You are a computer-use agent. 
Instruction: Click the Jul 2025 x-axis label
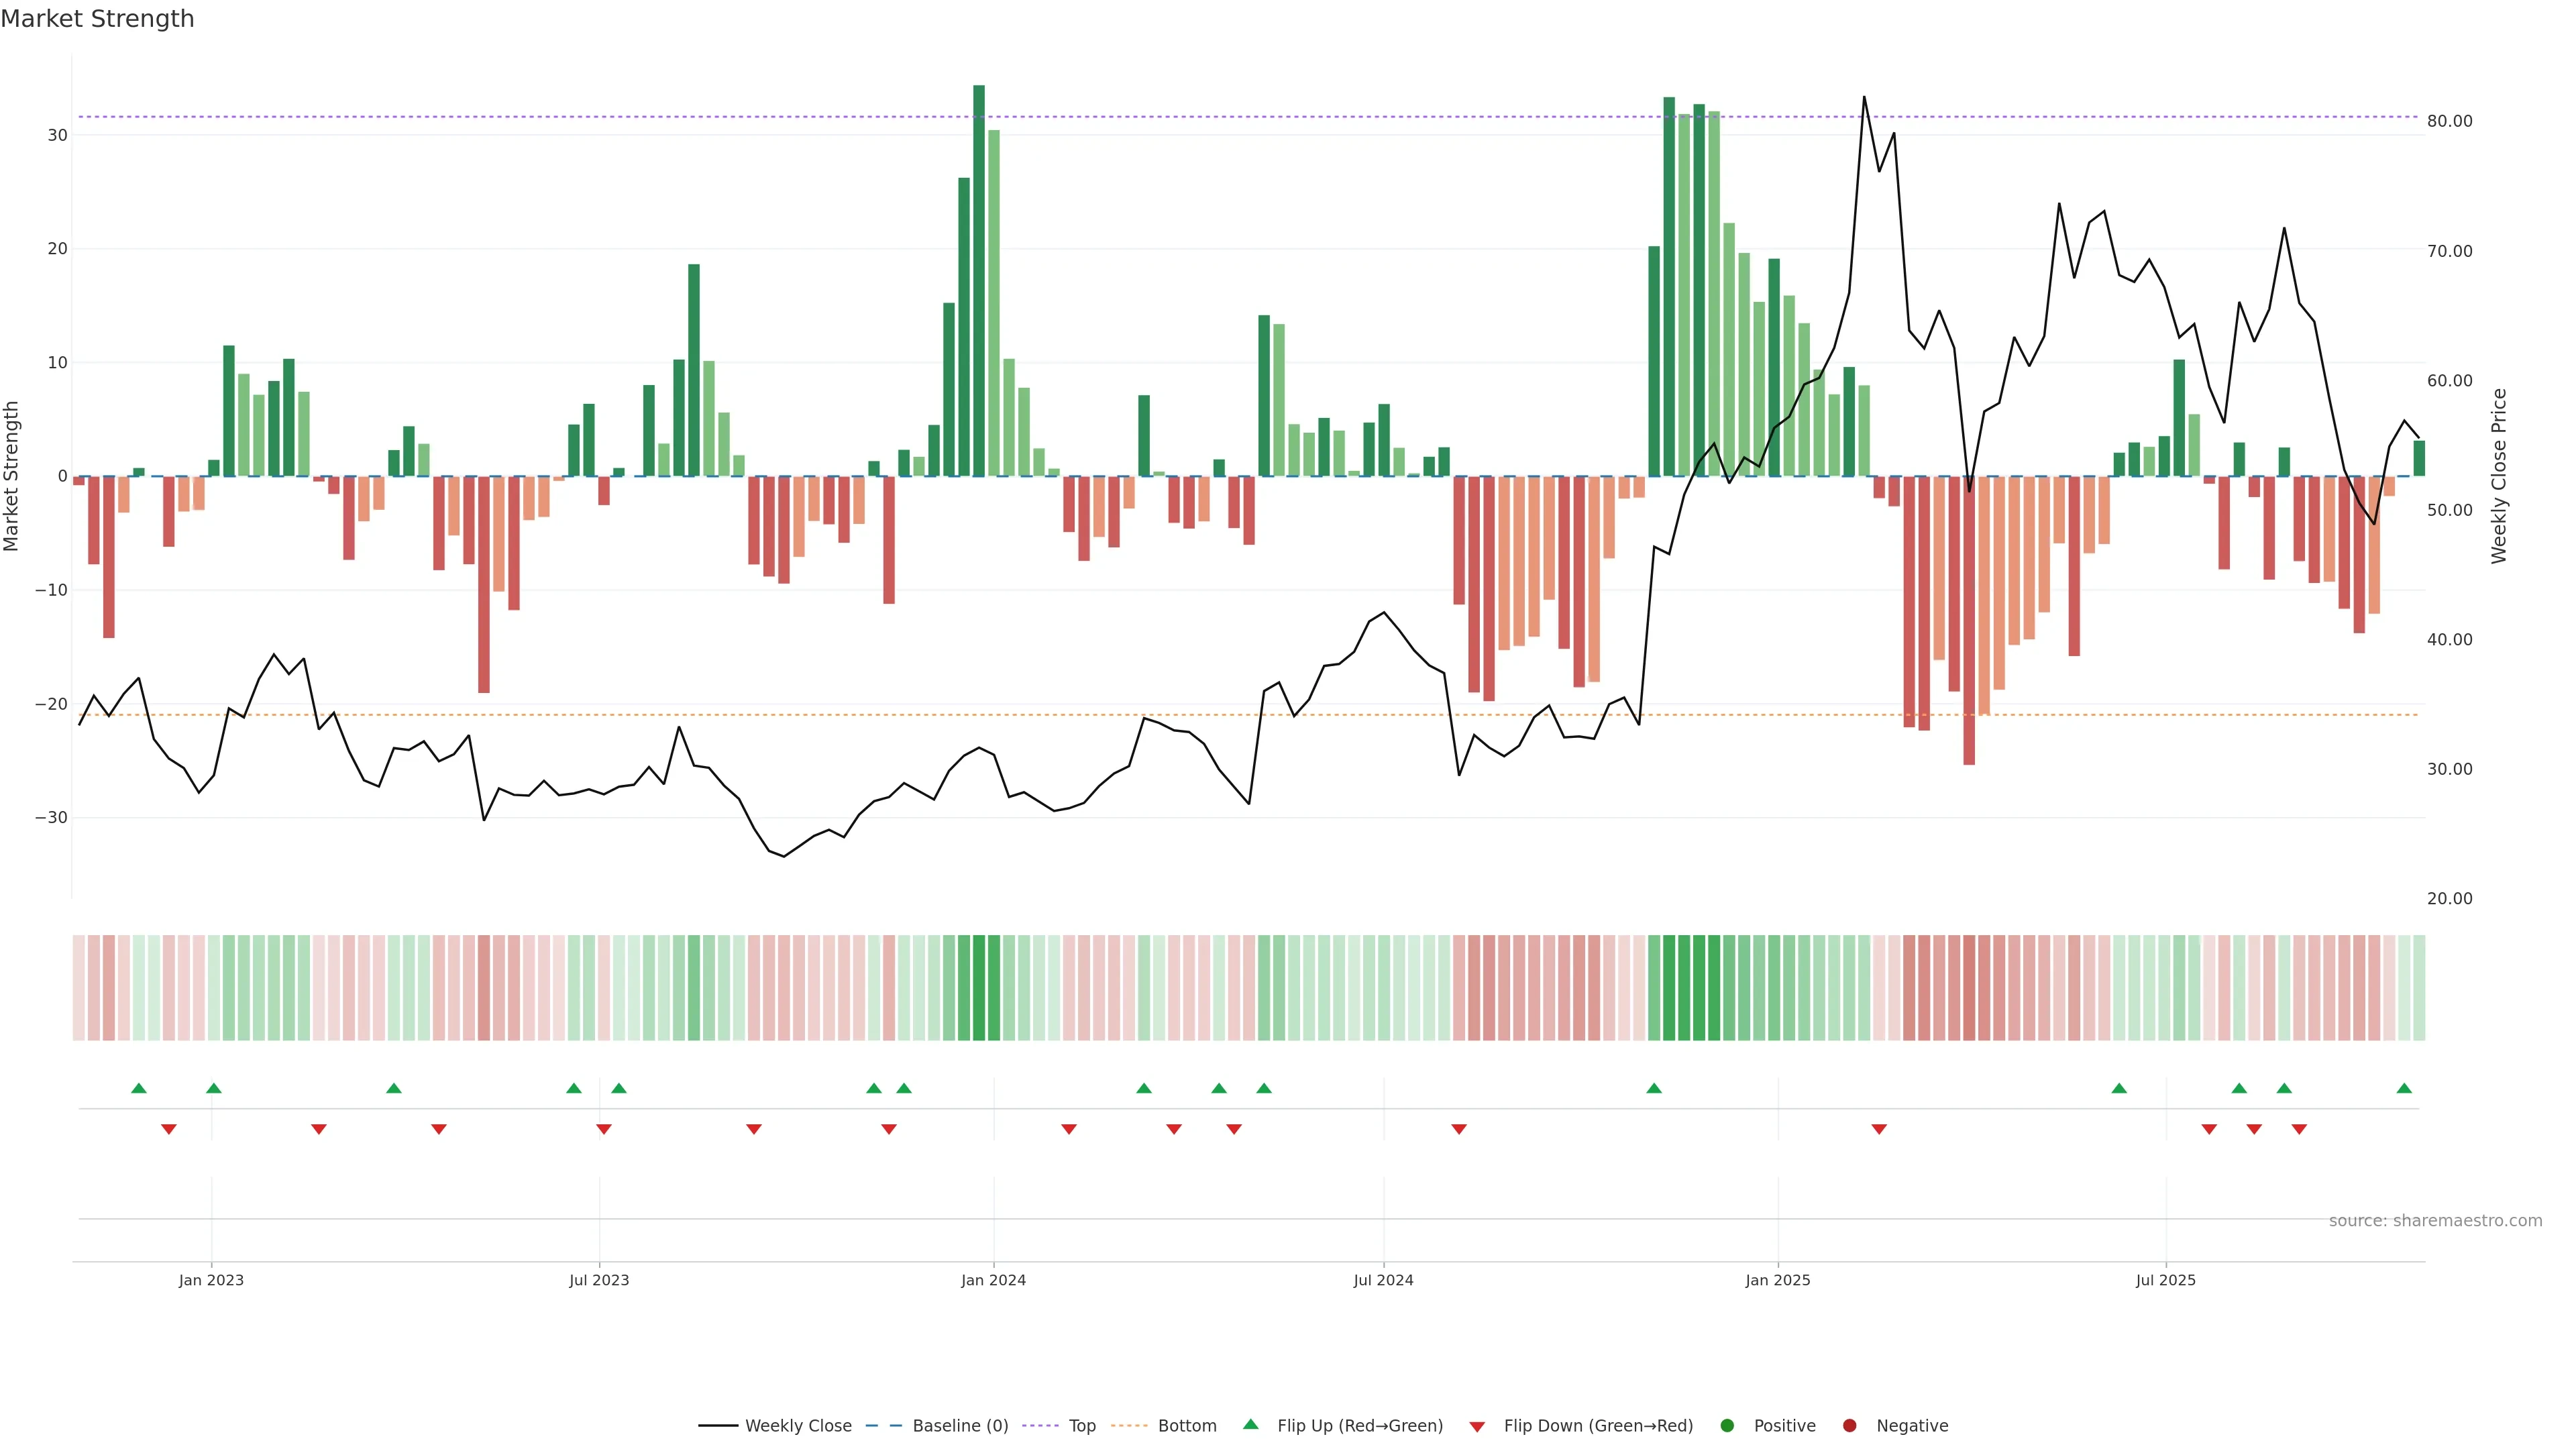coord(2165,1280)
